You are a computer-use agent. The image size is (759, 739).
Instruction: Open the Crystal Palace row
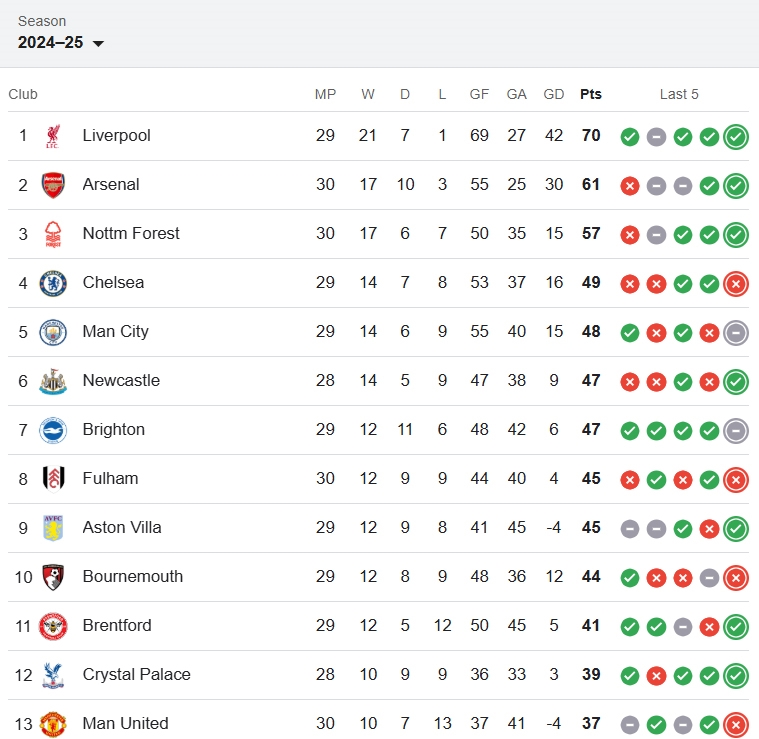click(x=379, y=675)
